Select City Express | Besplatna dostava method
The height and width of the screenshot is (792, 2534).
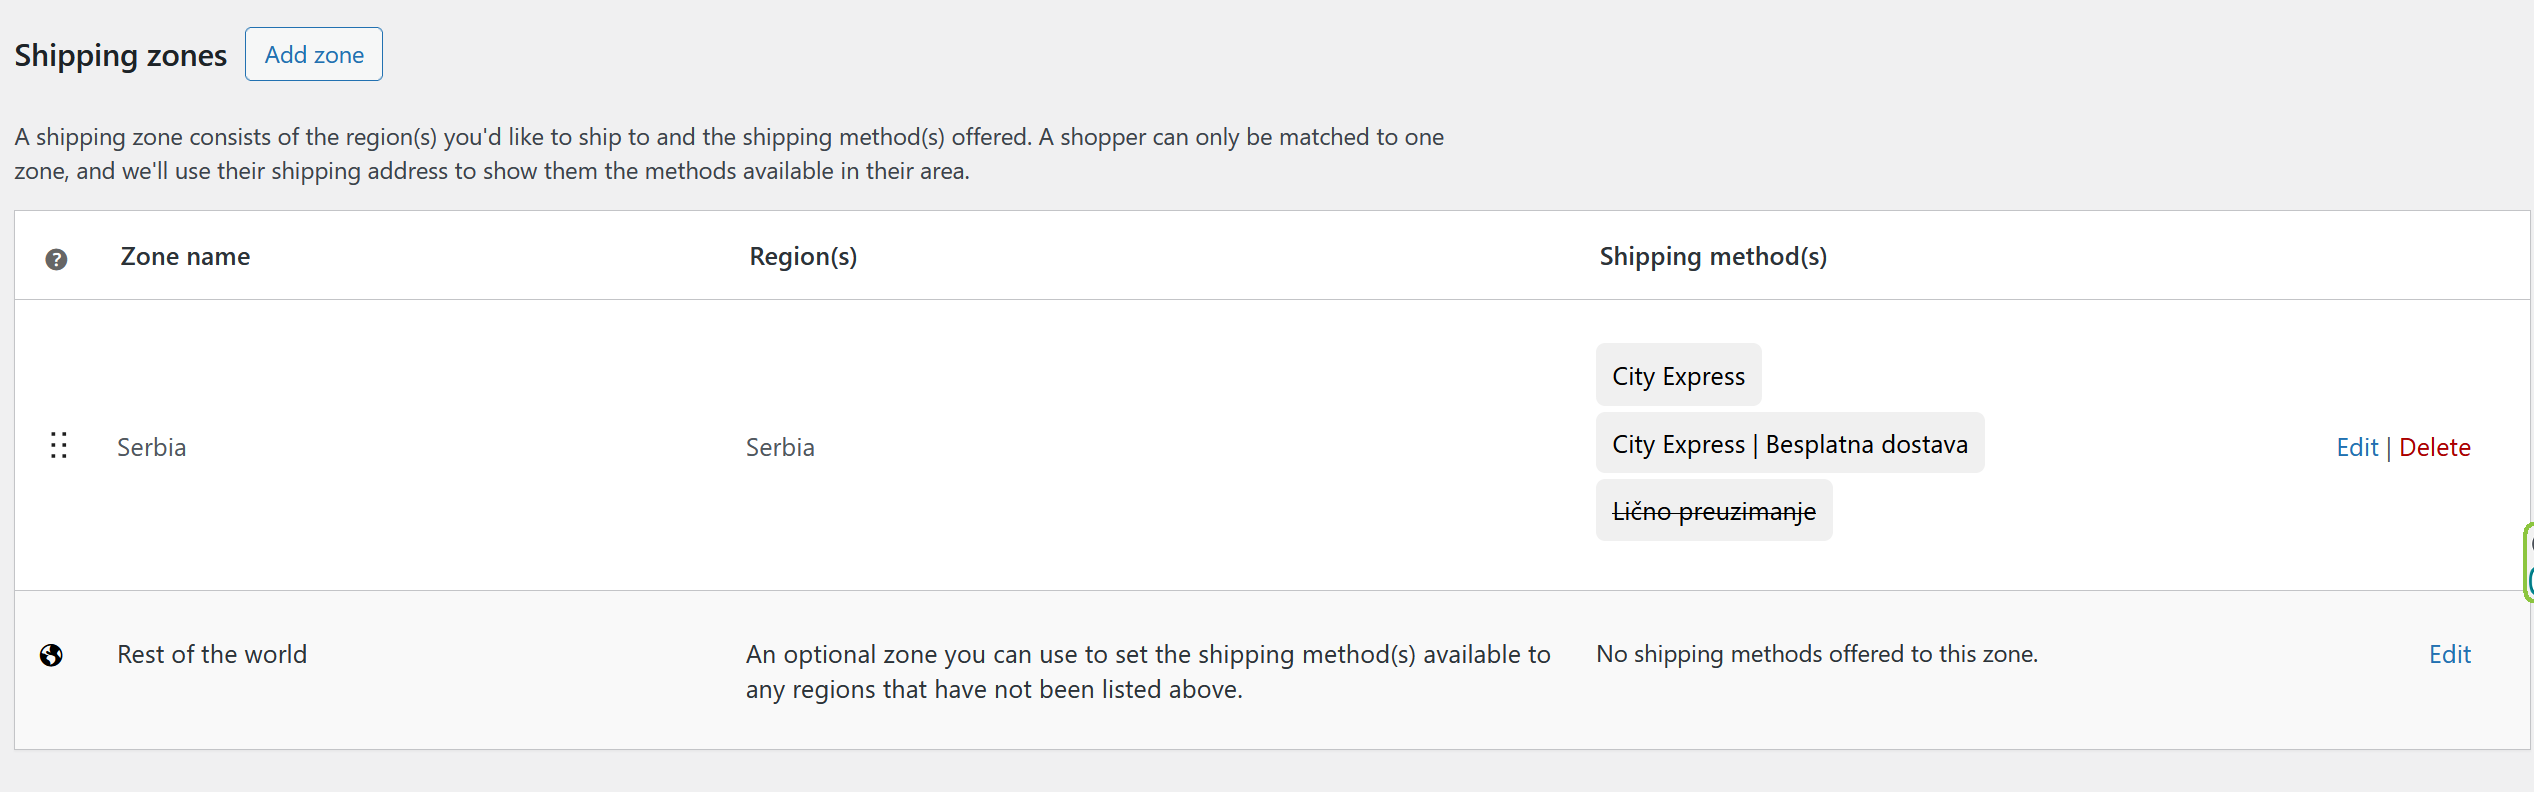tap(1790, 444)
